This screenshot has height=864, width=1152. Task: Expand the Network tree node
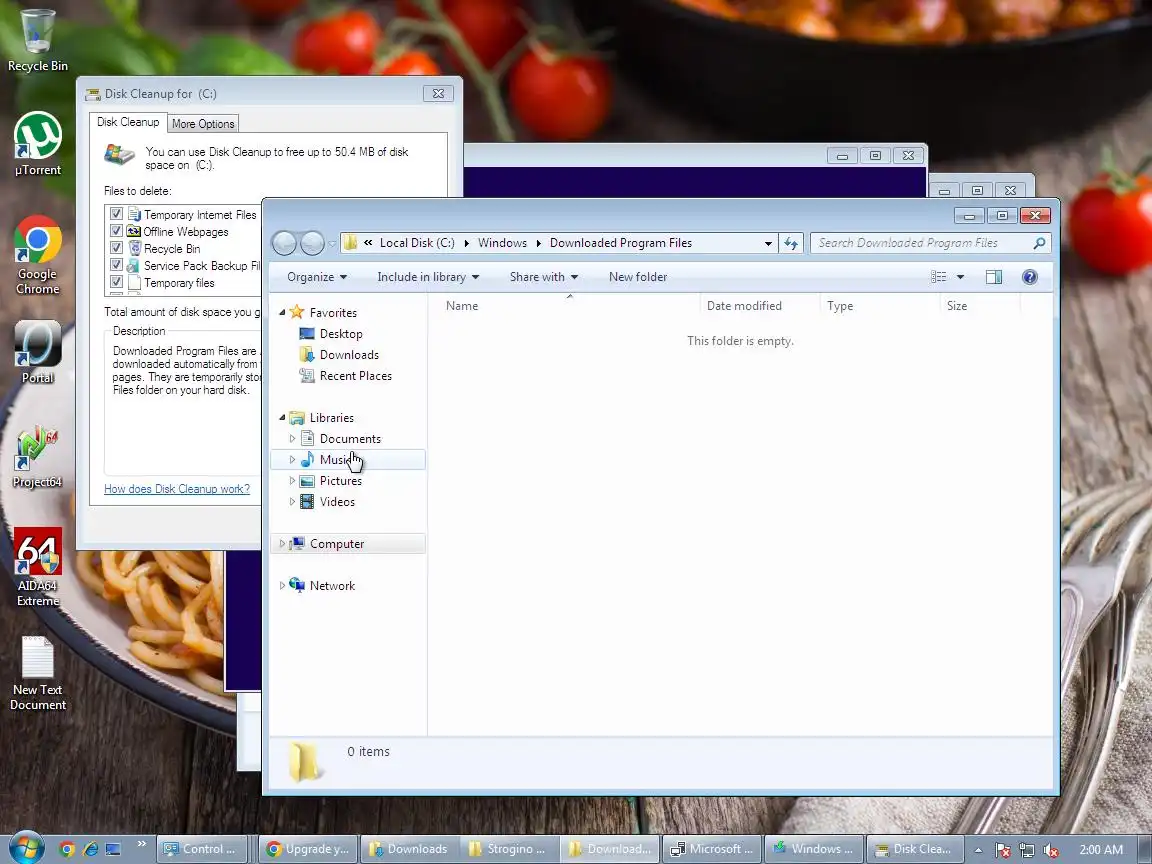coord(282,586)
